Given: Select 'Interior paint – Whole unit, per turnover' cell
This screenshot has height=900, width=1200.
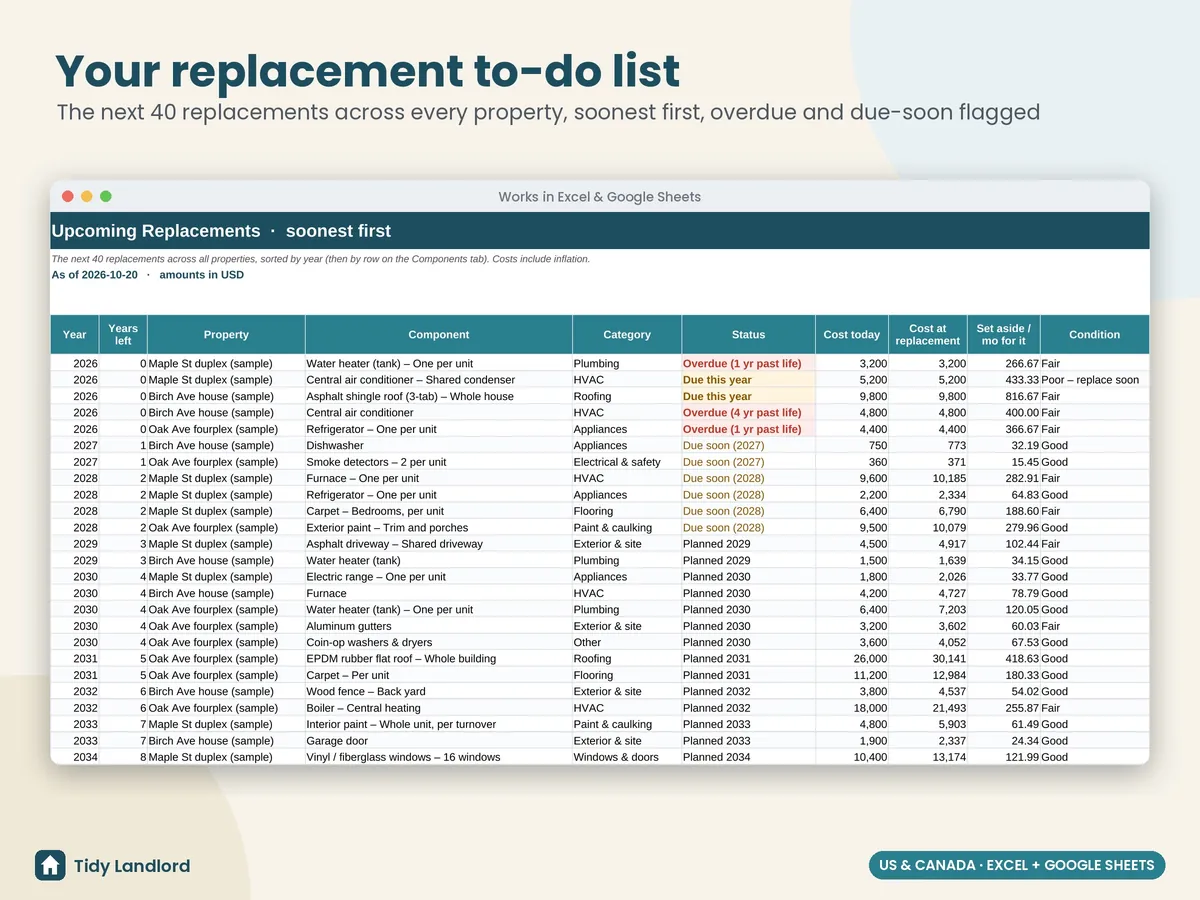Looking at the screenshot, I should click(x=439, y=725).
